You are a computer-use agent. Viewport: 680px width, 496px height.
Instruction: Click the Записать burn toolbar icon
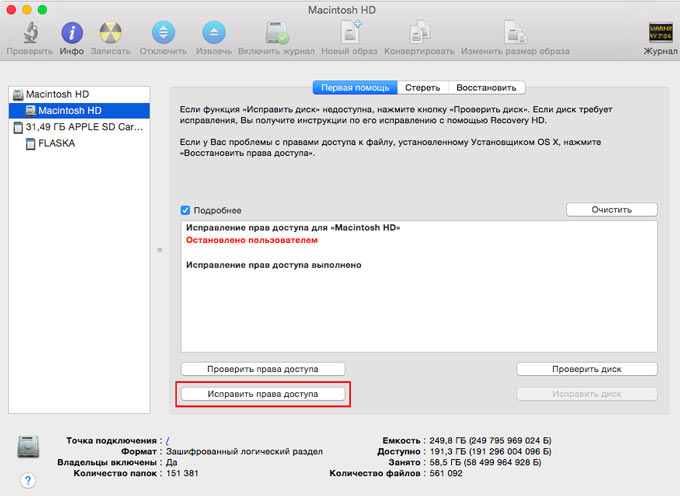coord(110,33)
